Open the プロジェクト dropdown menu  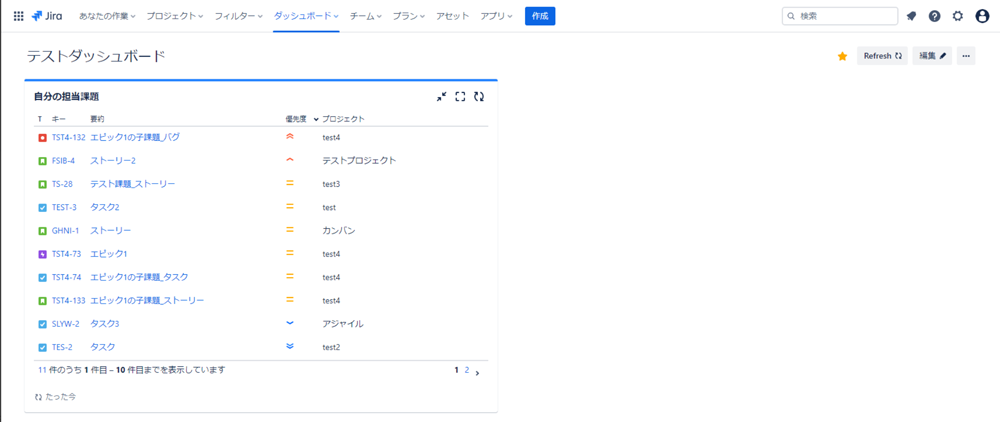point(175,16)
